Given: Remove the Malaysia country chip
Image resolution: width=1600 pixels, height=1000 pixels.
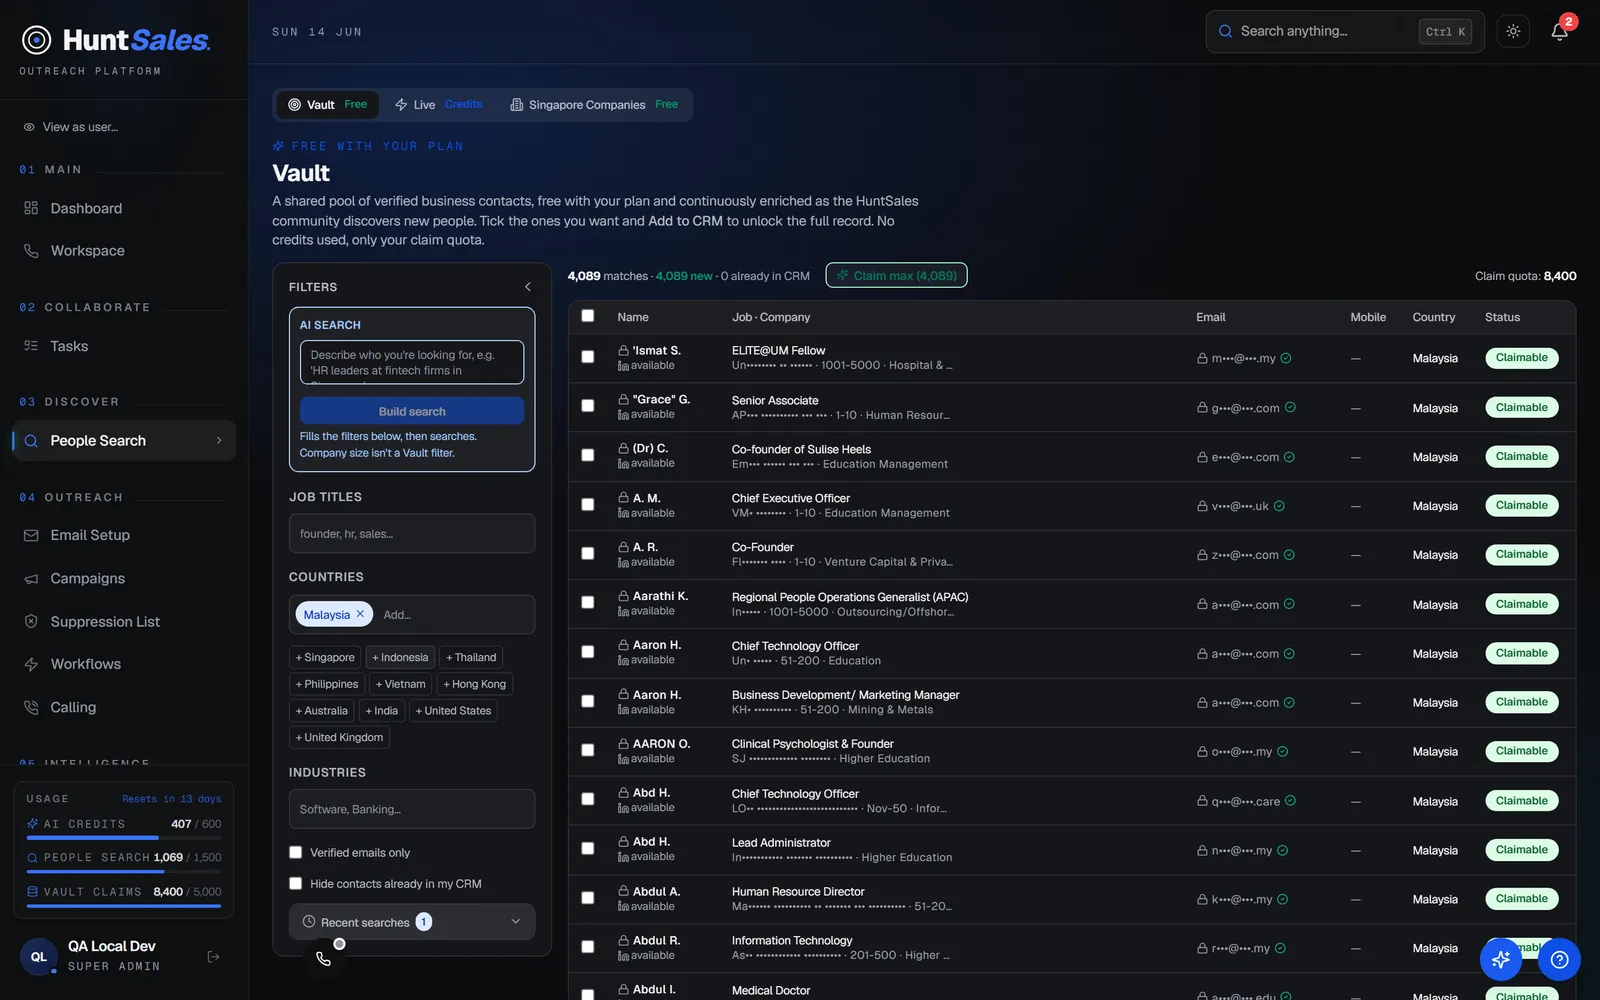Looking at the screenshot, I should pyautogui.click(x=360, y=614).
